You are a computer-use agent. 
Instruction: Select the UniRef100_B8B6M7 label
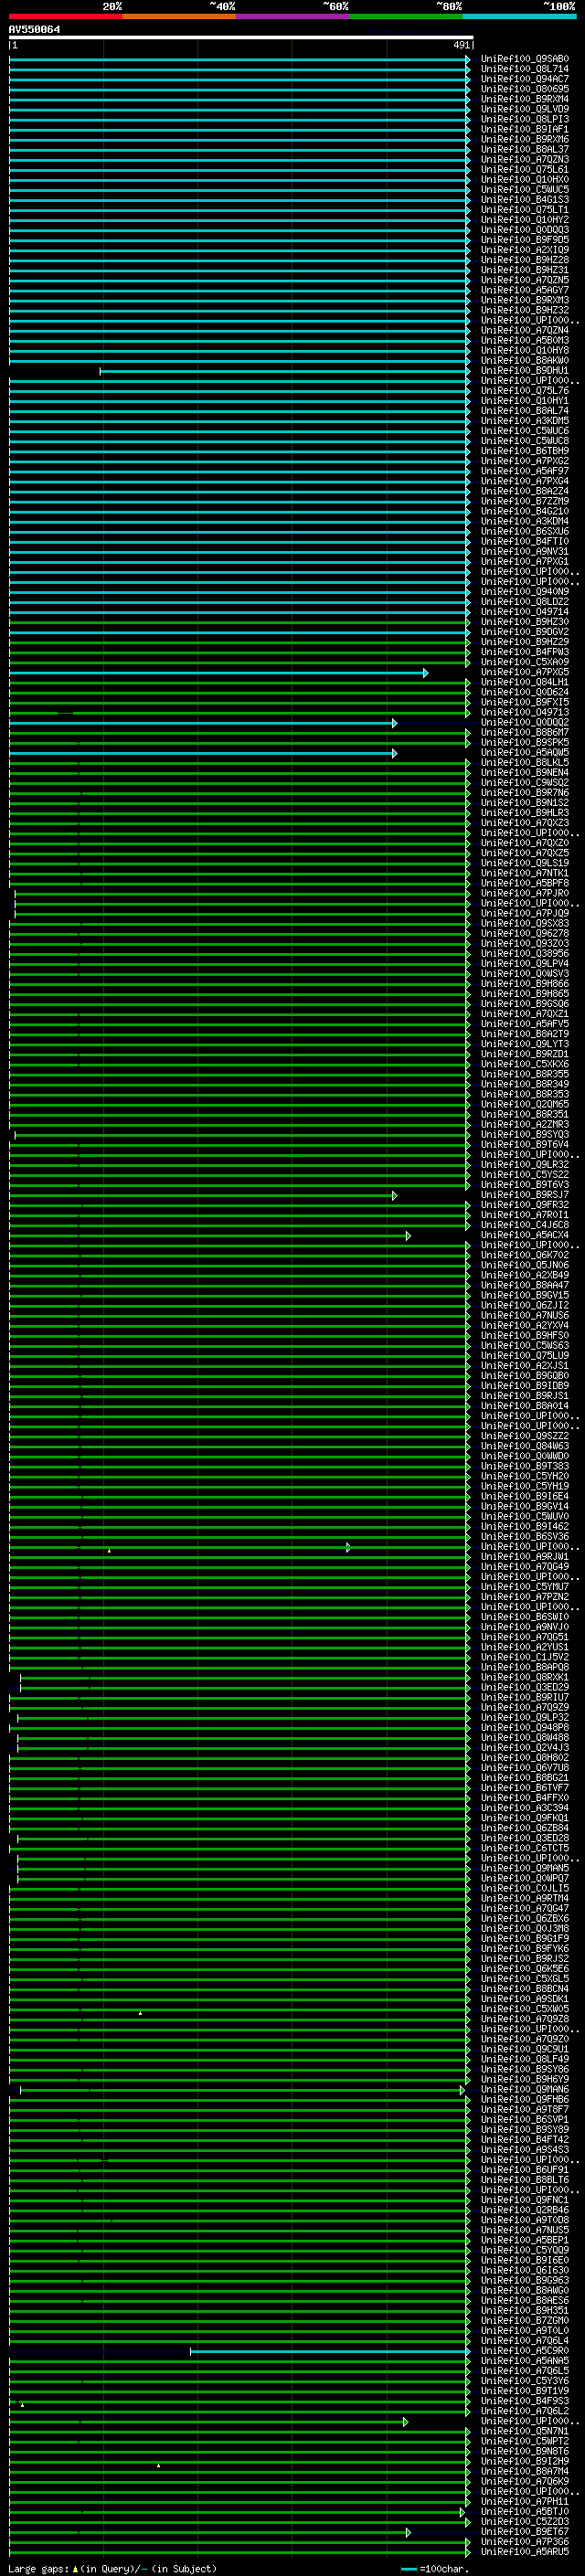point(524,732)
